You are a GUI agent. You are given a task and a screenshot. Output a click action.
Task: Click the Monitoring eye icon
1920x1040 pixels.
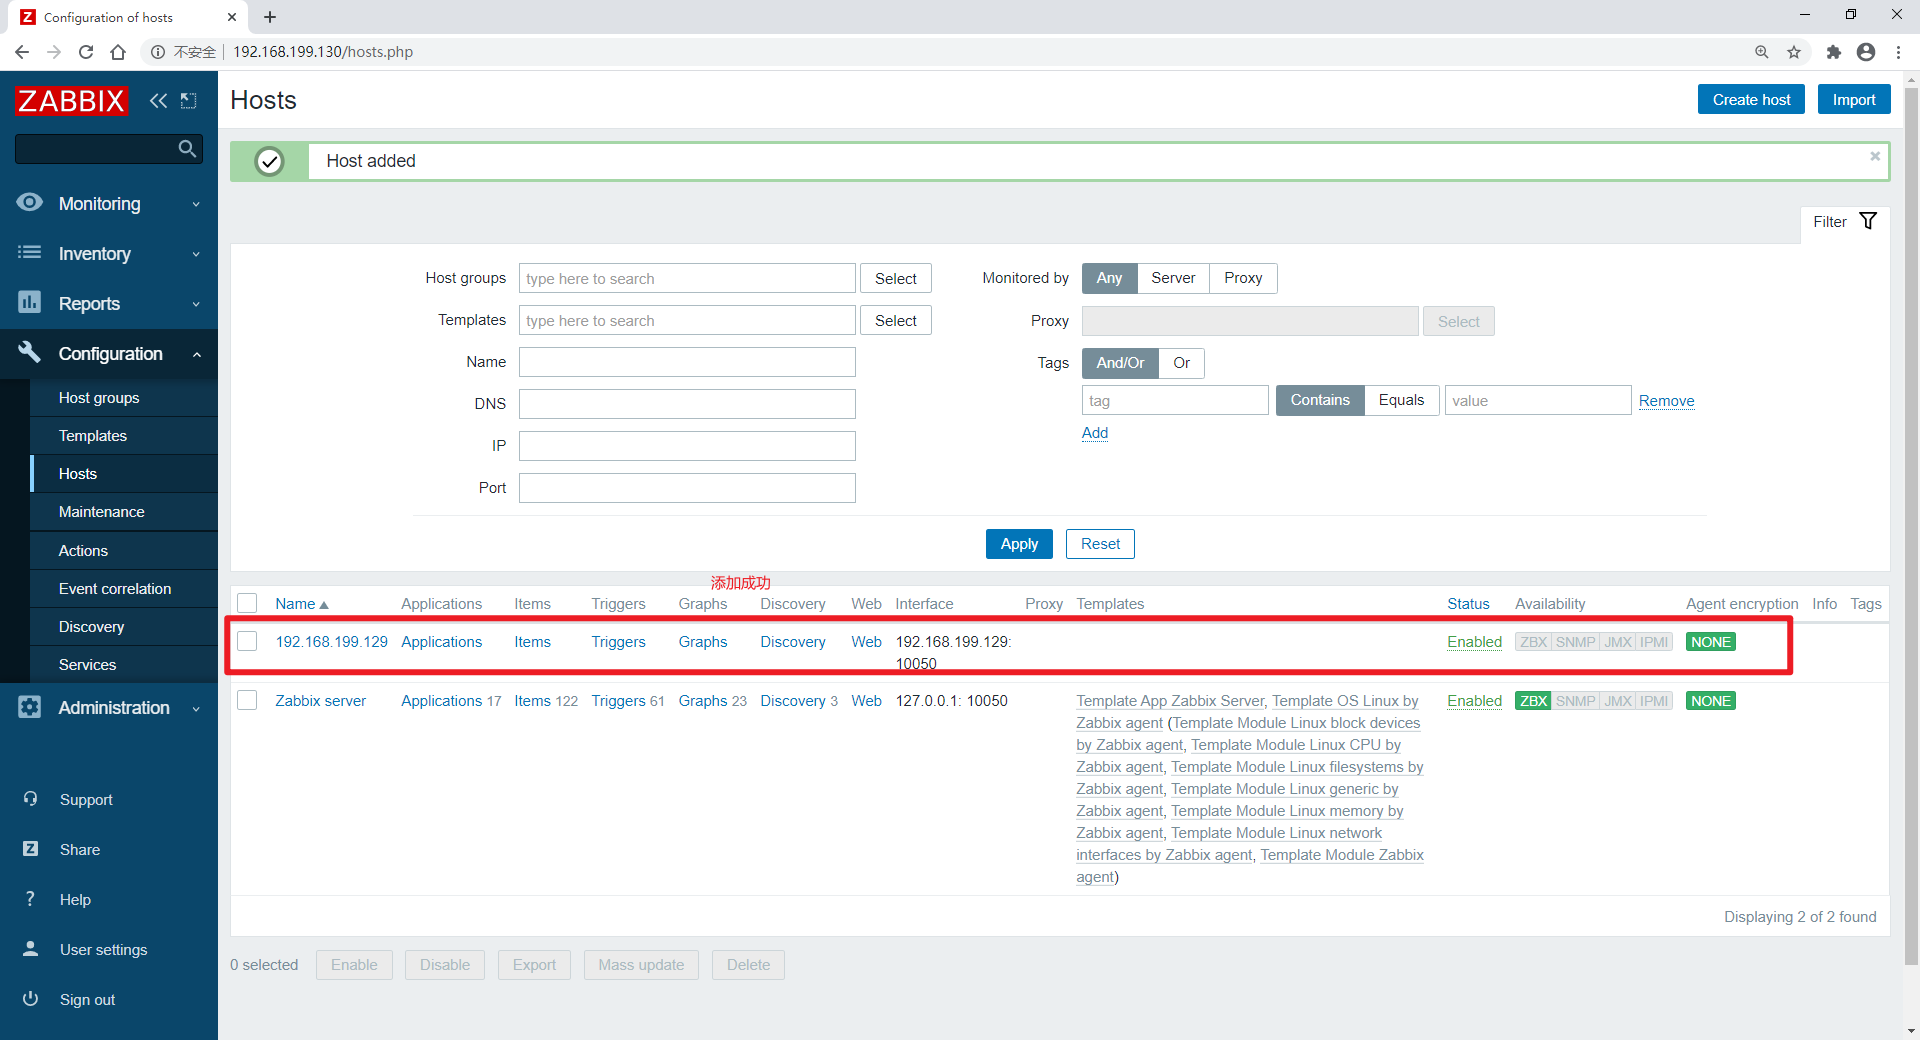click(30, 202)
